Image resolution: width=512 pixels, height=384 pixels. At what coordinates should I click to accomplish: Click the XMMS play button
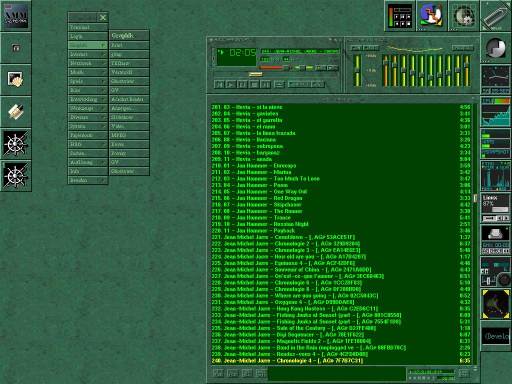point(231,84)
